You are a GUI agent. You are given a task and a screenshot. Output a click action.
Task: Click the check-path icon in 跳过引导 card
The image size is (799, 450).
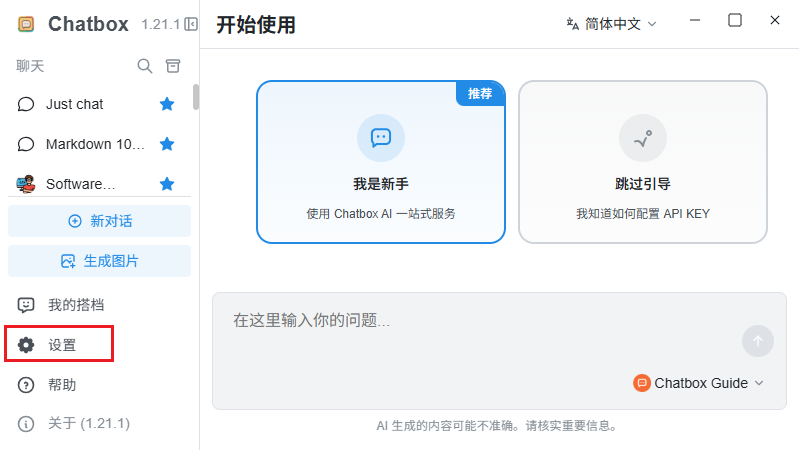click(643, 138)
